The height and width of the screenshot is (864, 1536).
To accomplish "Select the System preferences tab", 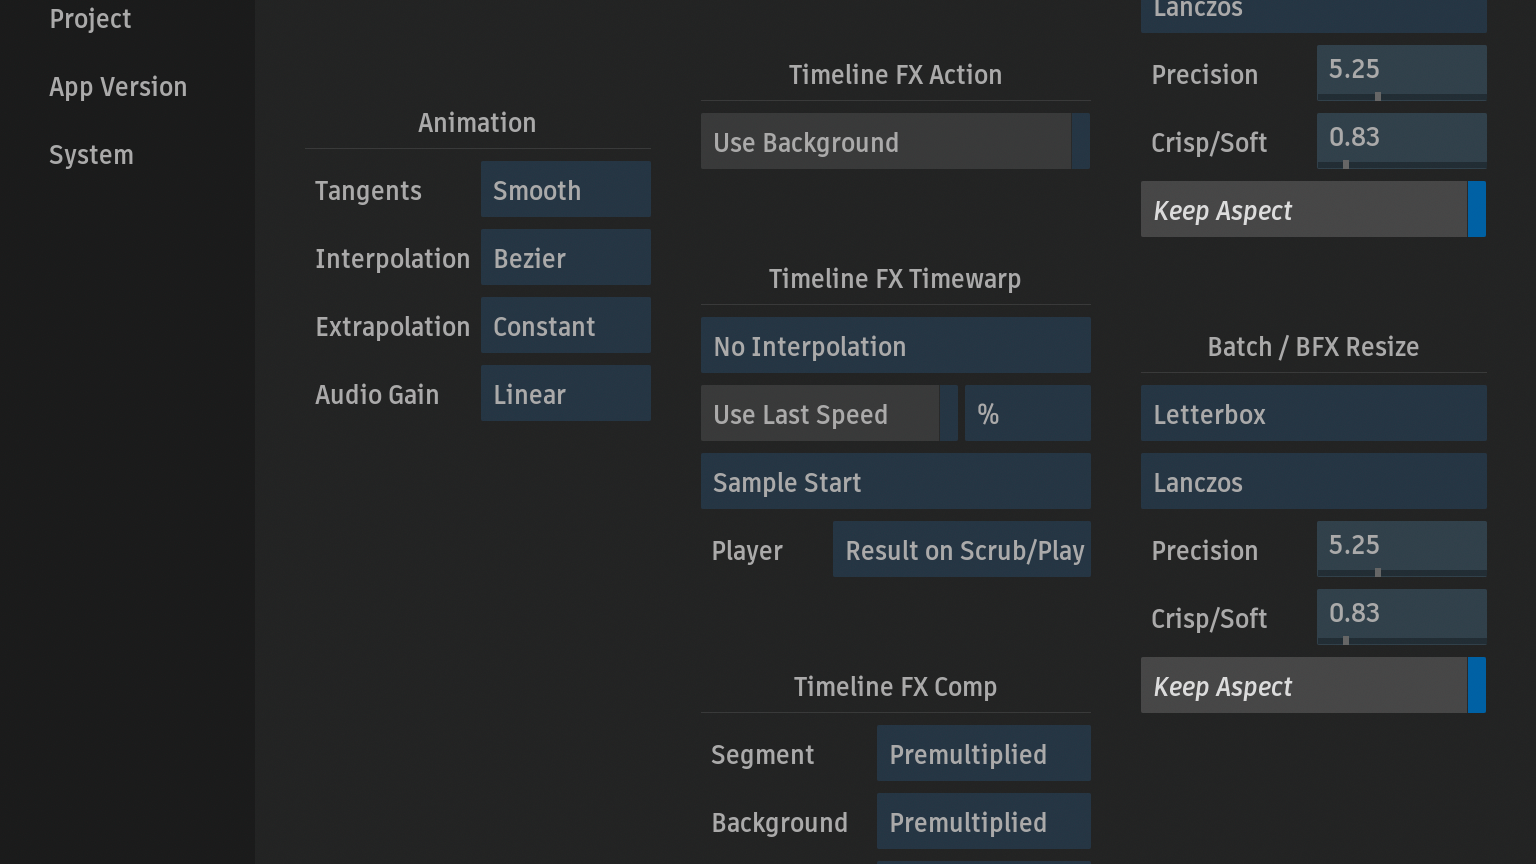I will 91,155.
